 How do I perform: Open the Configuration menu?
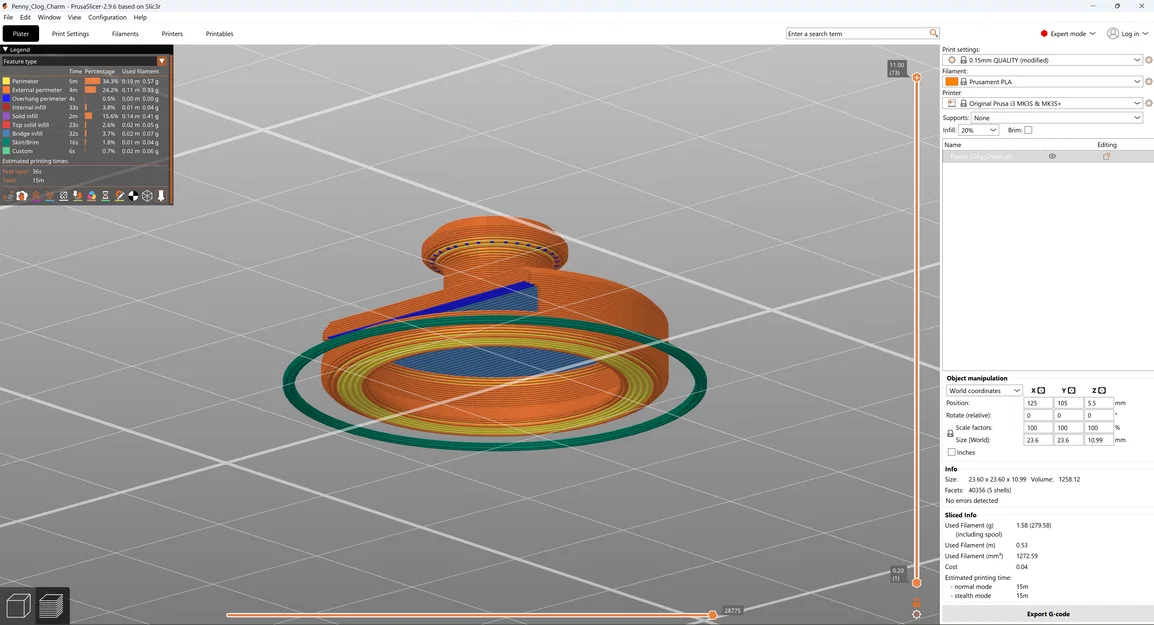[x=107, y=17]
